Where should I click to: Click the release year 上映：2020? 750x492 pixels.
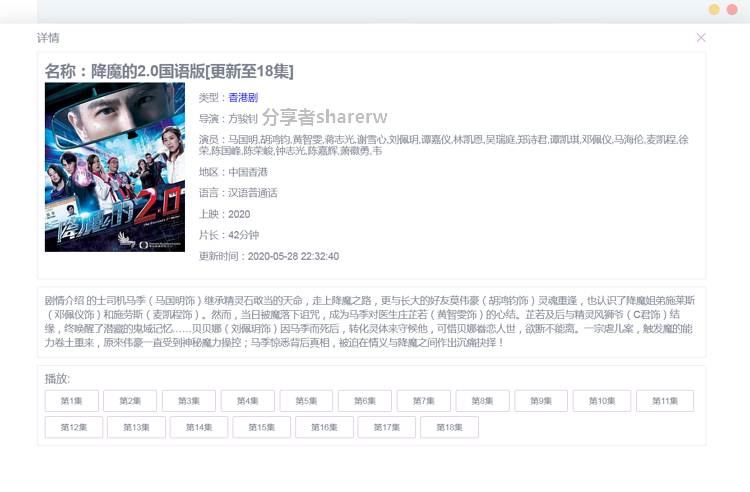click(x=224, y=214)
